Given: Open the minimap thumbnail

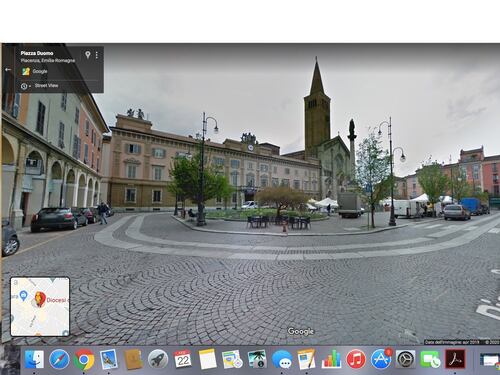Looking at the screenshot, I should [x=40, y=307].
